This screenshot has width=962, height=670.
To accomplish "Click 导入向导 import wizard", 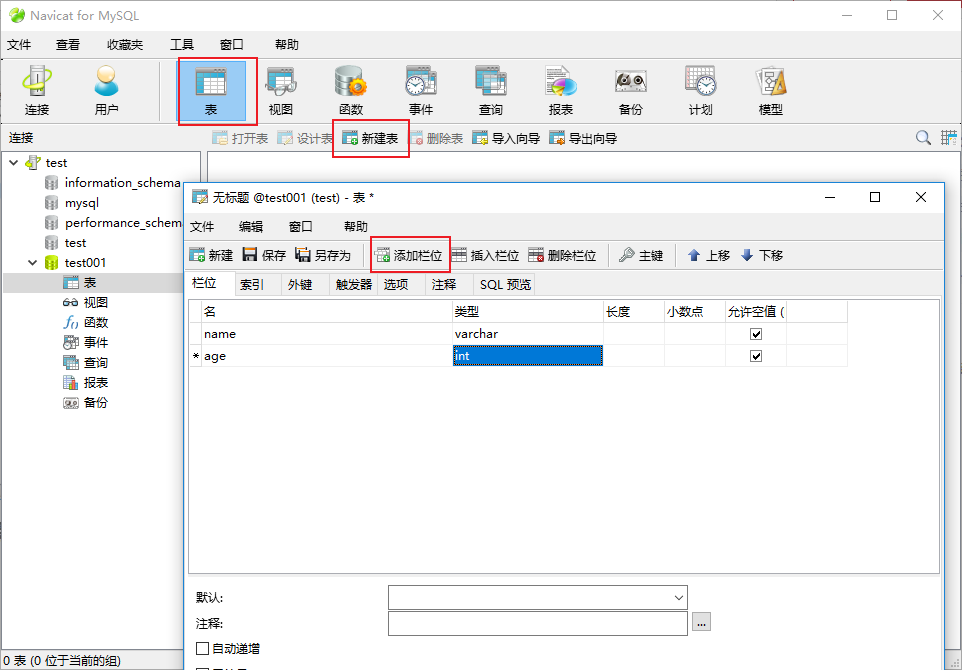I will [506, 139].
